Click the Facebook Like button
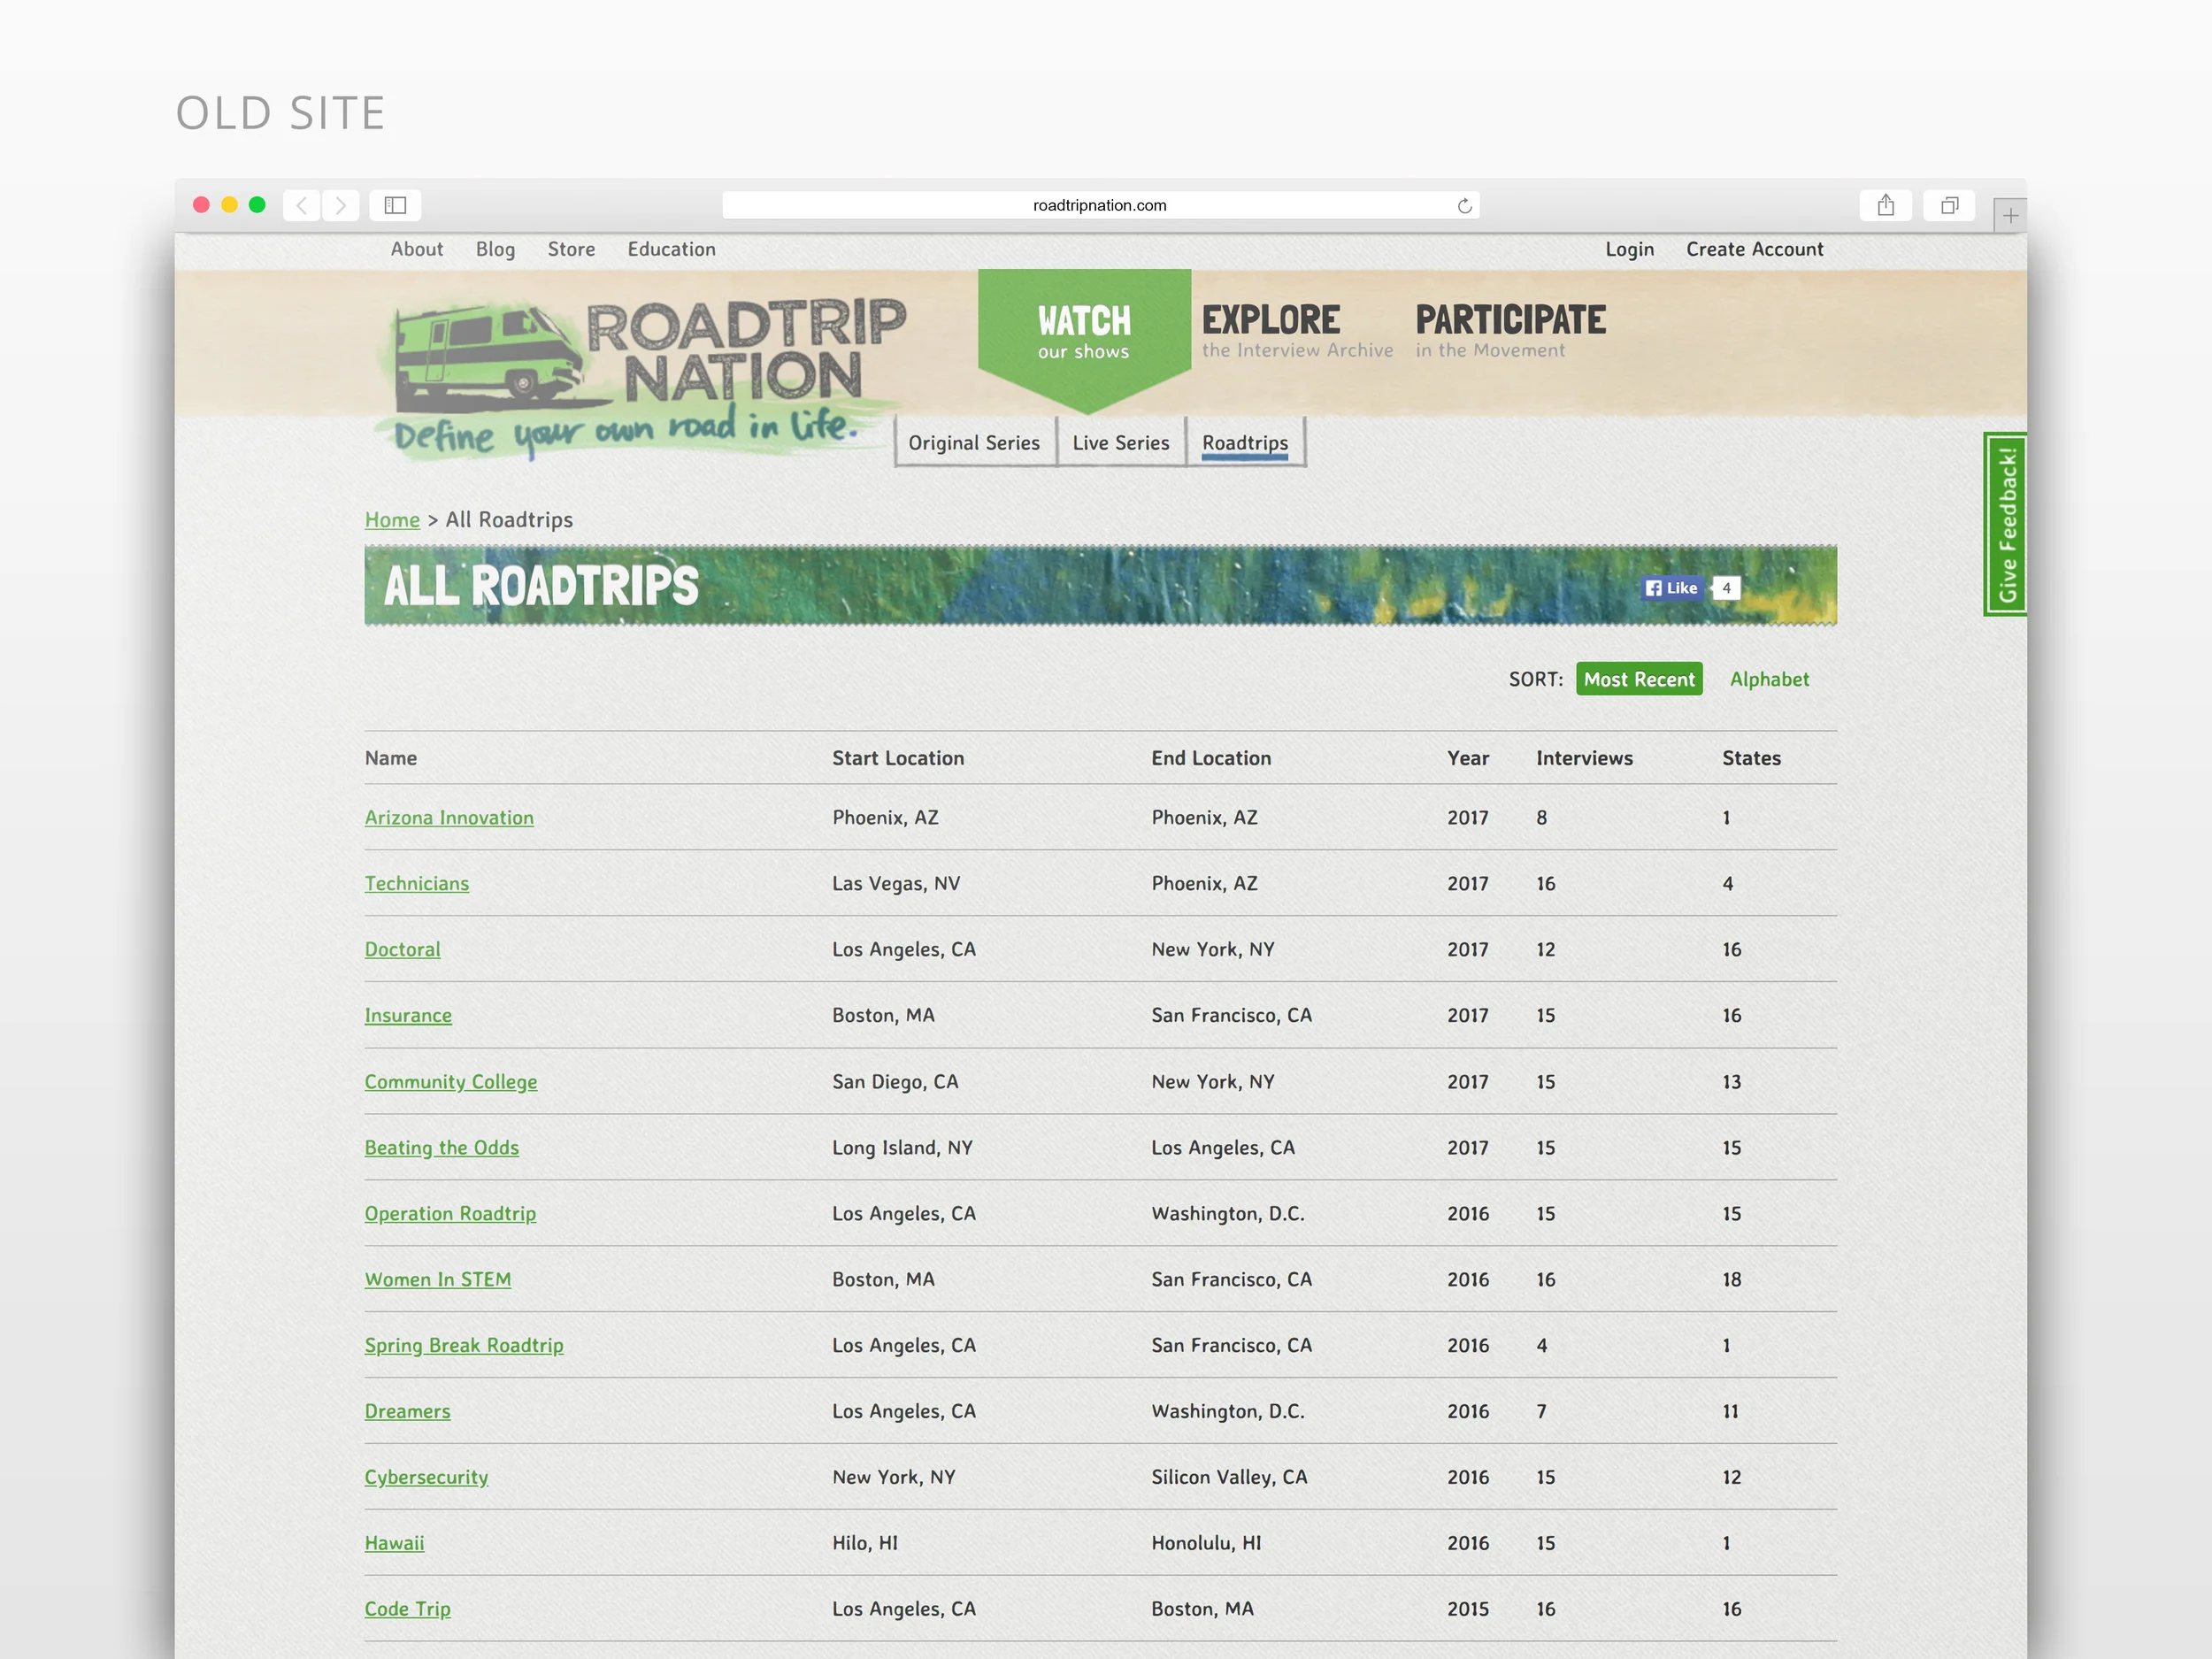2212x1659 pixels. (1672, 588)
